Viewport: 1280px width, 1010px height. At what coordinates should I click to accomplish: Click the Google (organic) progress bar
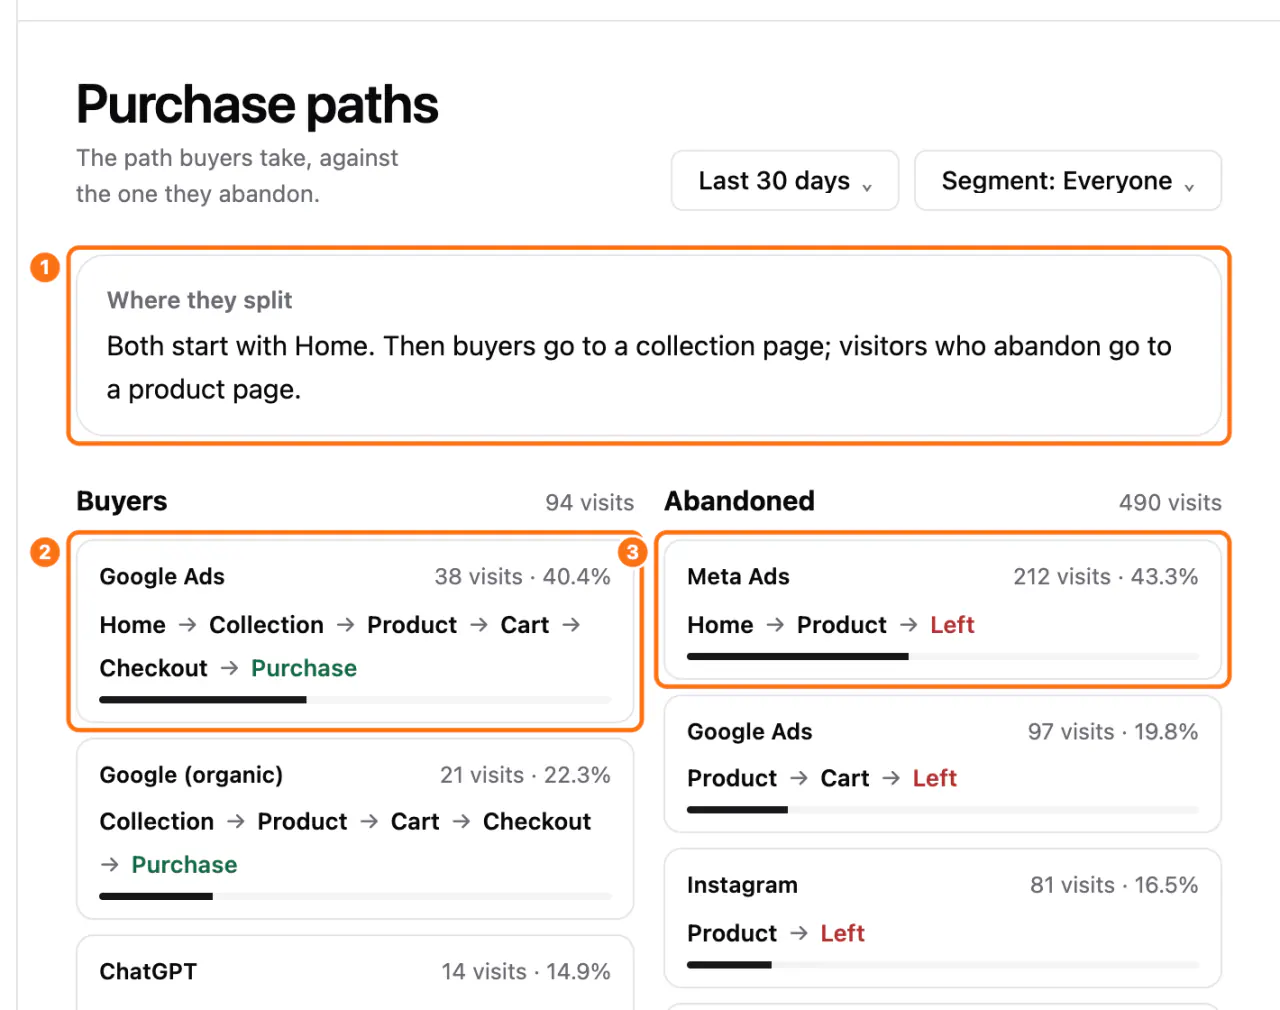pos(355,896)
